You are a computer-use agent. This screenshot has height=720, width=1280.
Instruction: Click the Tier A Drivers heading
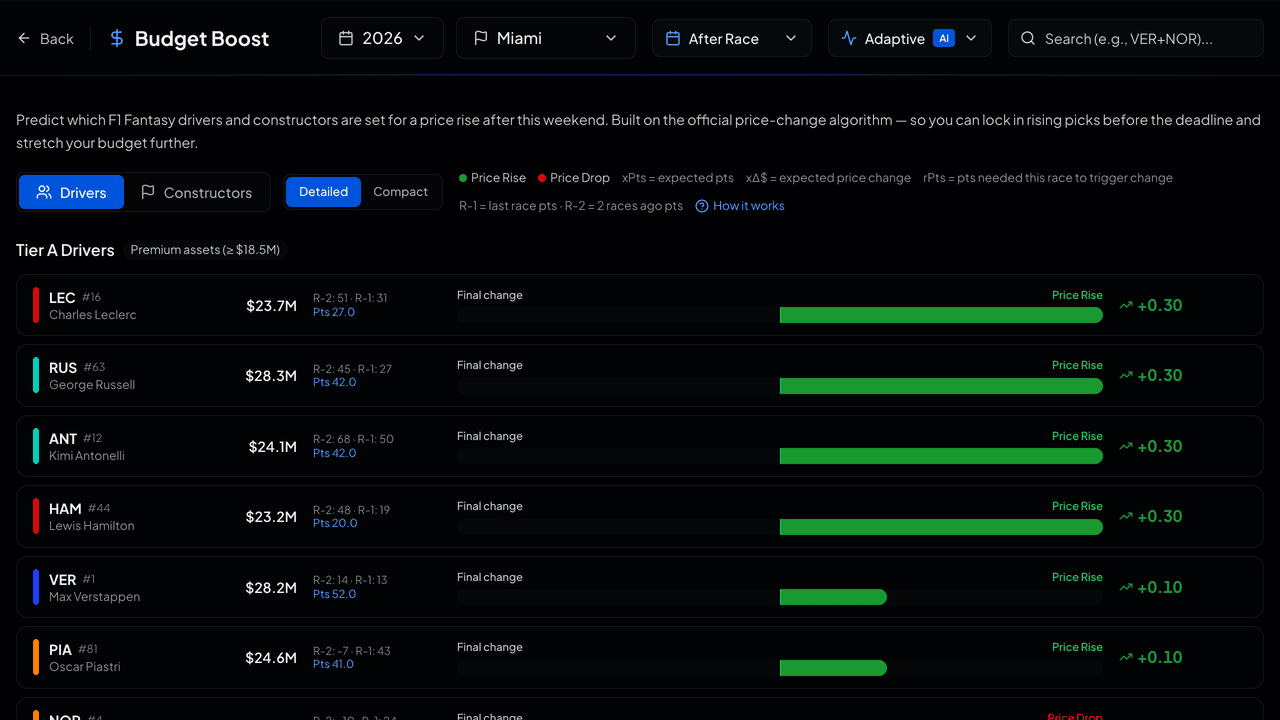coord(65,250)
